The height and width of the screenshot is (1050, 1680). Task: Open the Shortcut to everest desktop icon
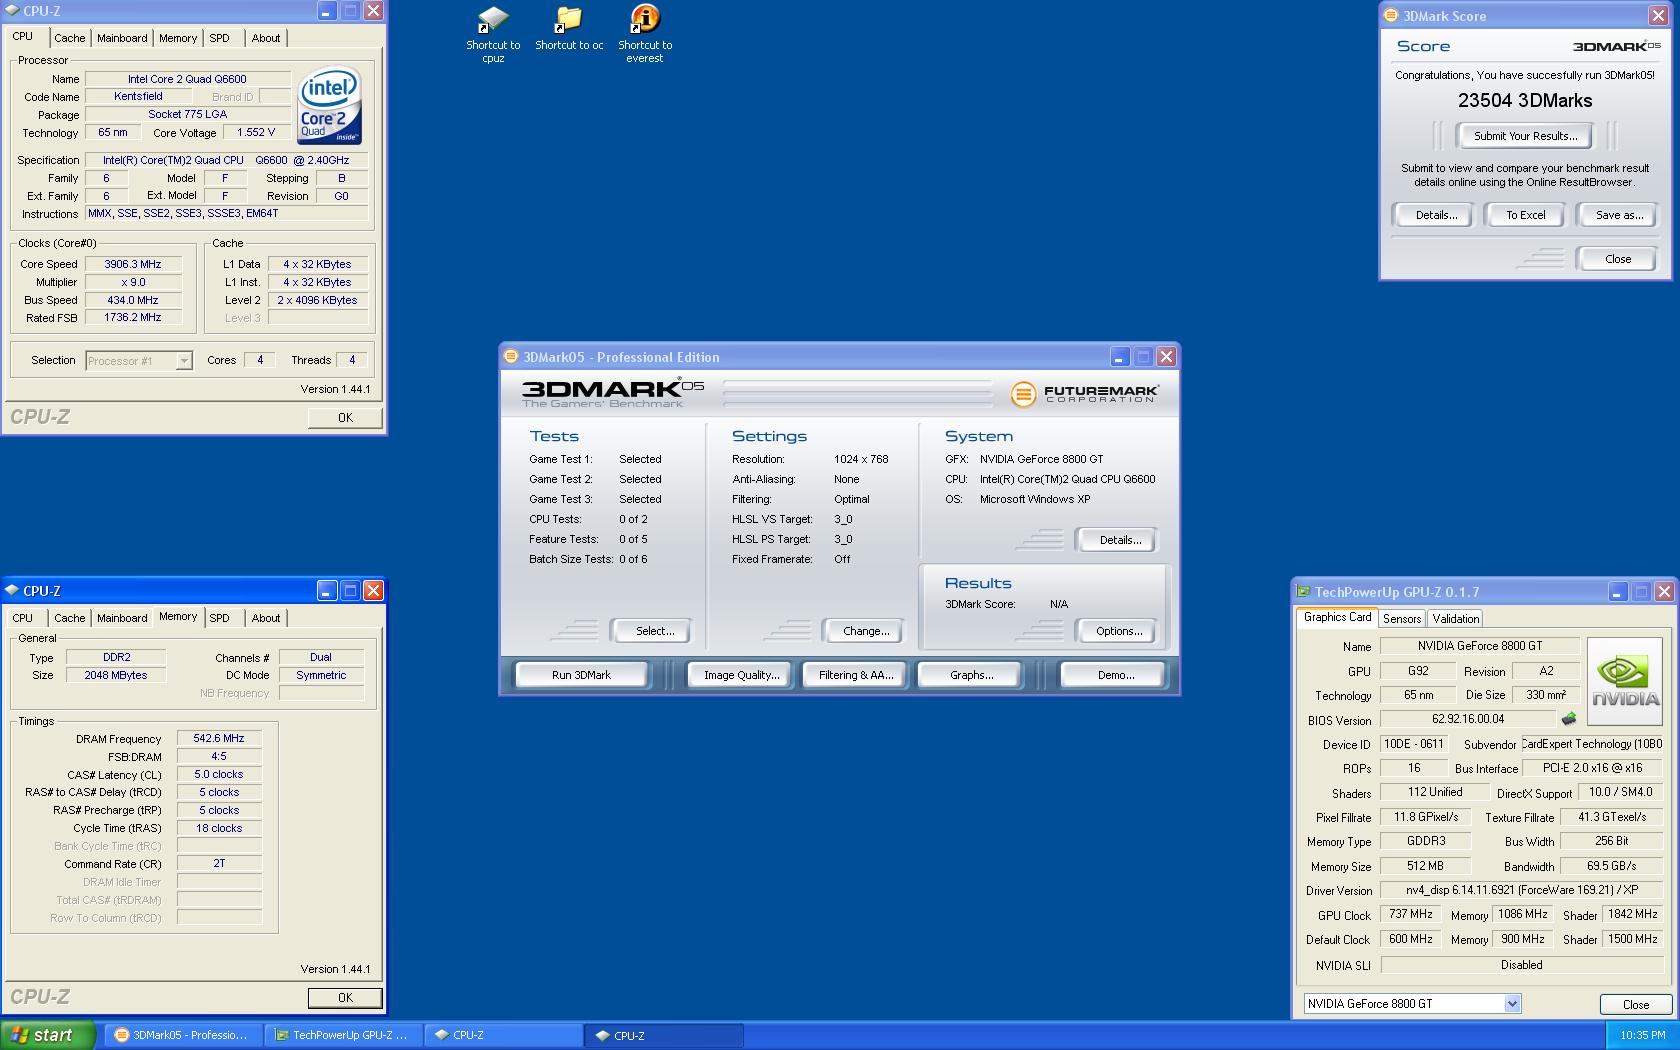(645, 34)
